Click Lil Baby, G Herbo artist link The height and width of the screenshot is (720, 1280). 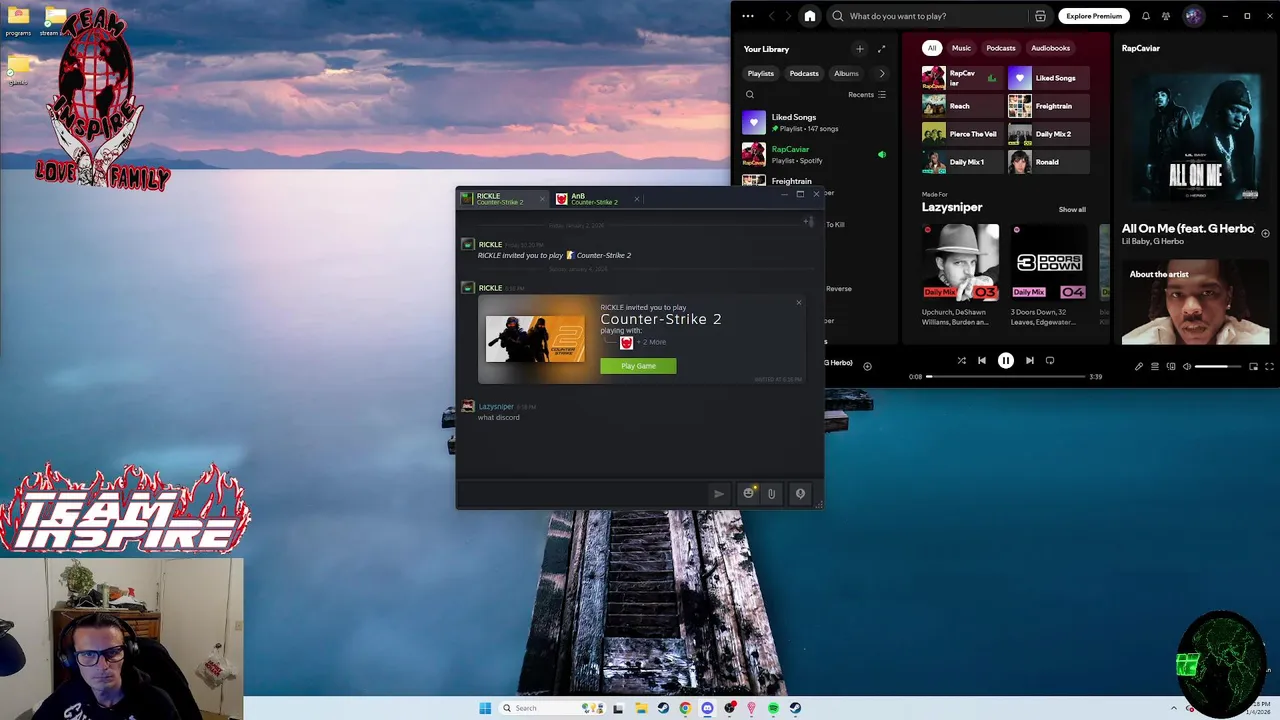pos(1152,242)
